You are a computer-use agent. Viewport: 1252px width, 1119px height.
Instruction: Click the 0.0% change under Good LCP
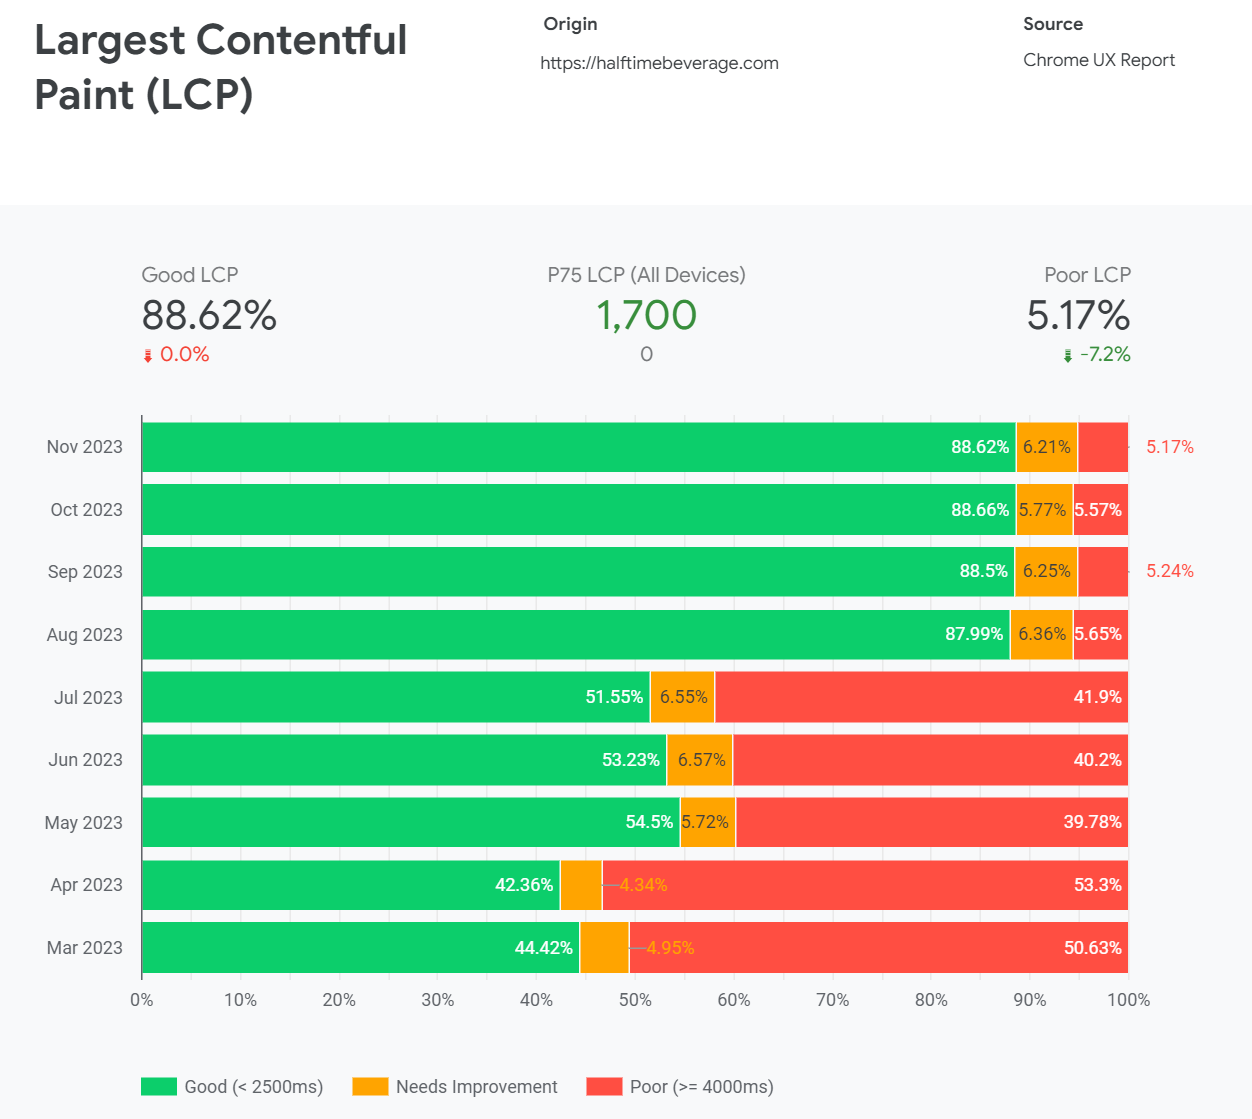click(x=185, y=355)
